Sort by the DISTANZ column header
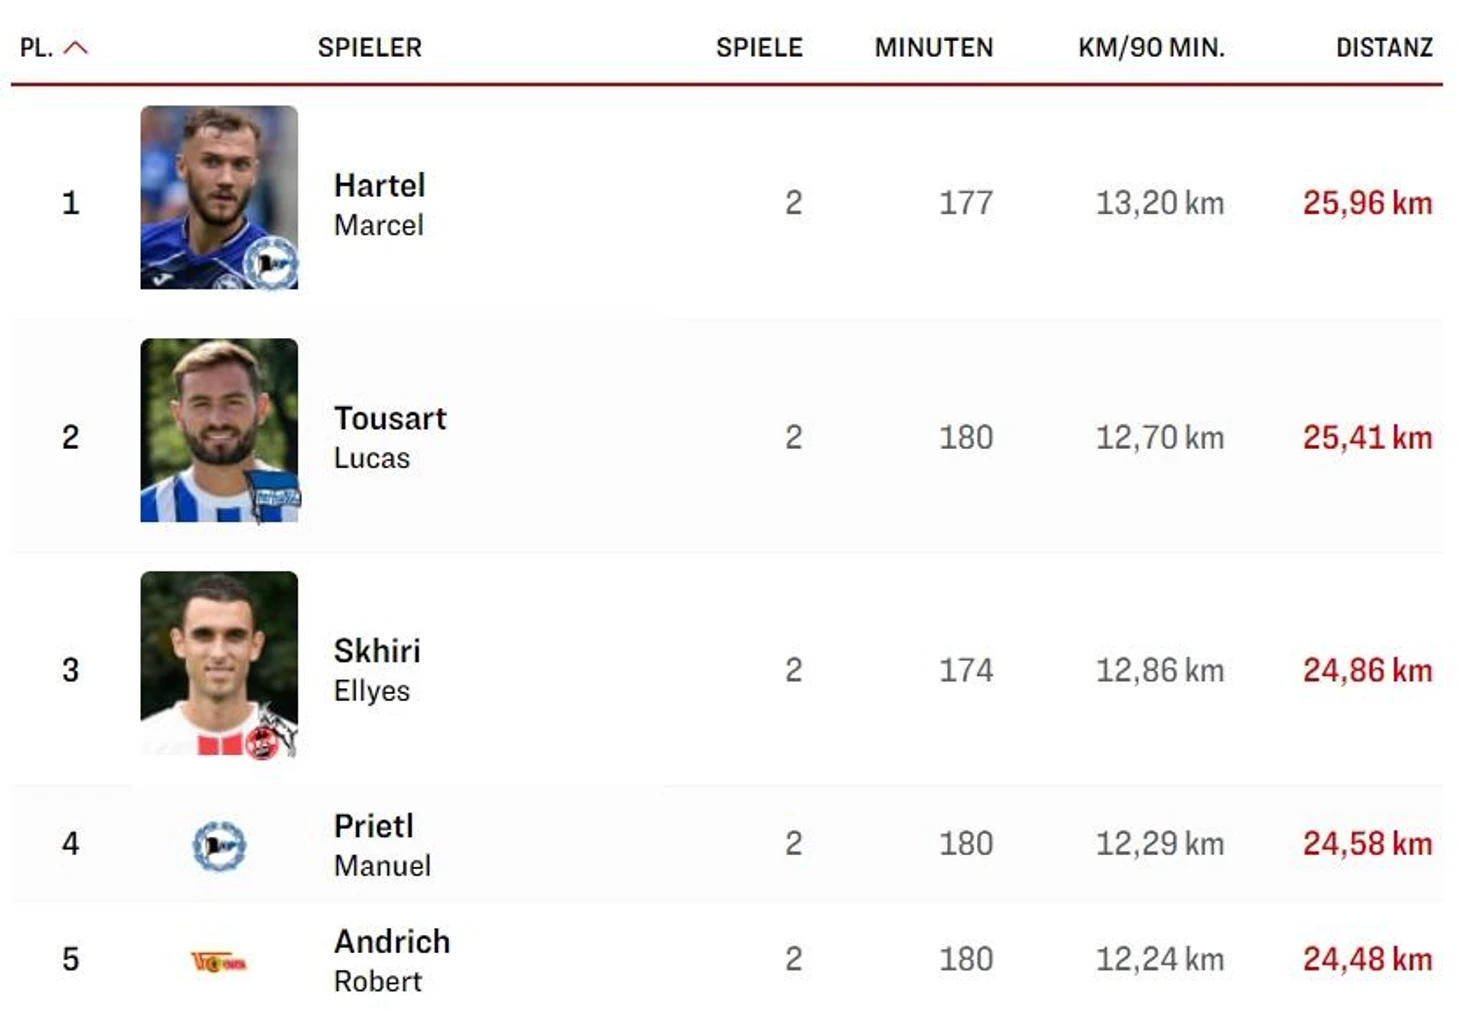Viewport: 1460px width, 1012px height. coord(1383,47)
